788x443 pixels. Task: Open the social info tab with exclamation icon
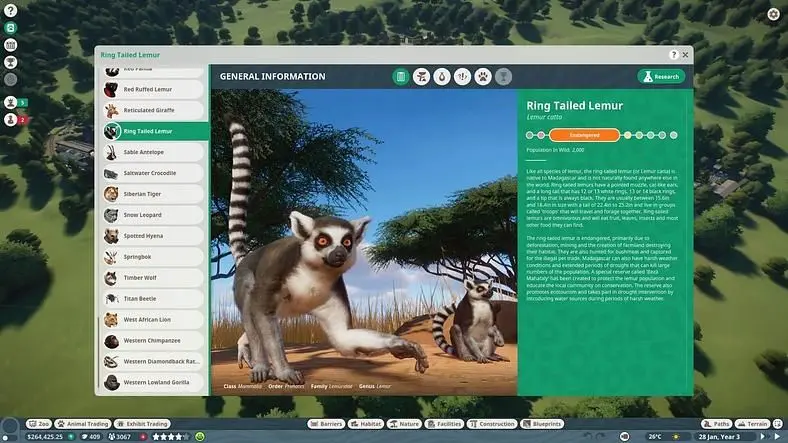point(462,76)
